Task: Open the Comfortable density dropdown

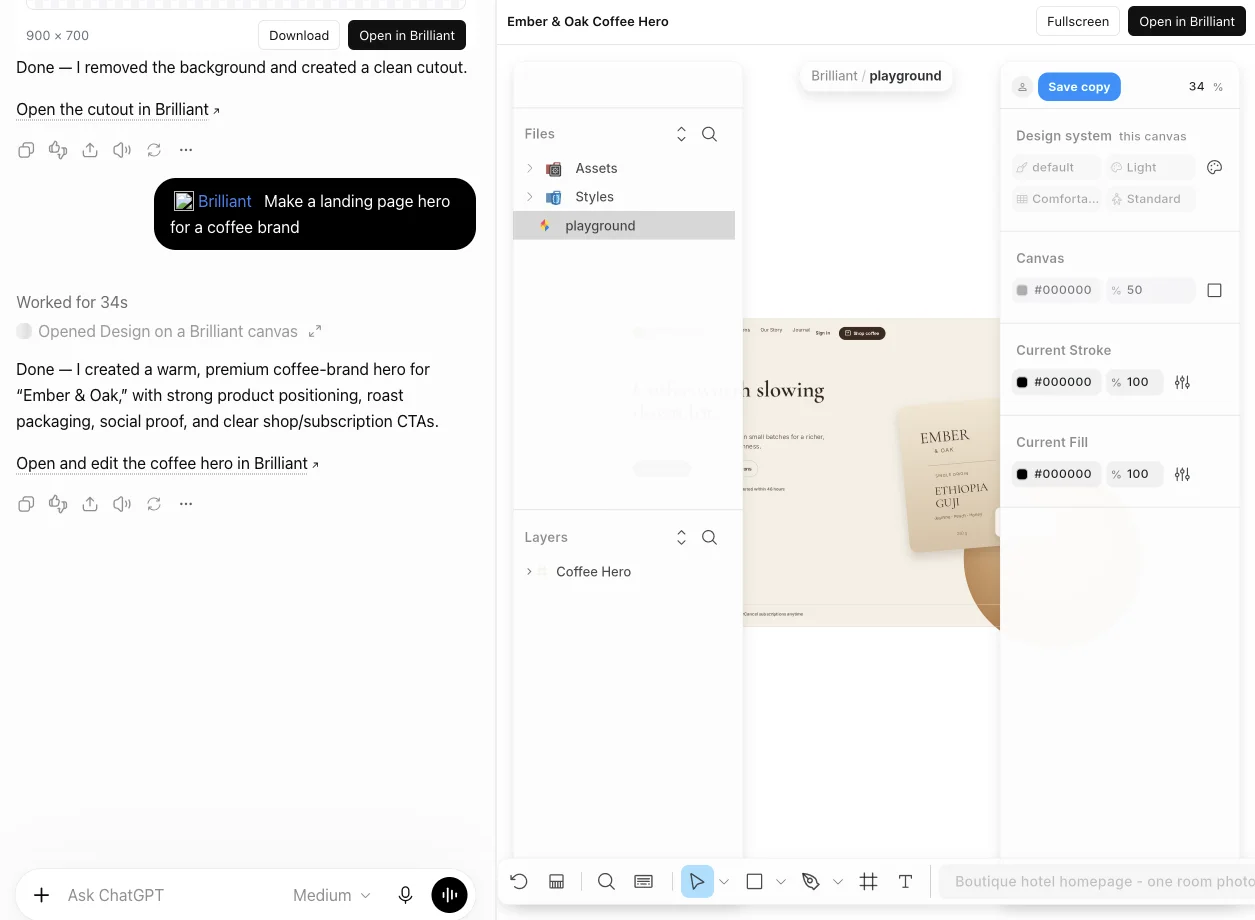Action: click(x=1056, y=199)
